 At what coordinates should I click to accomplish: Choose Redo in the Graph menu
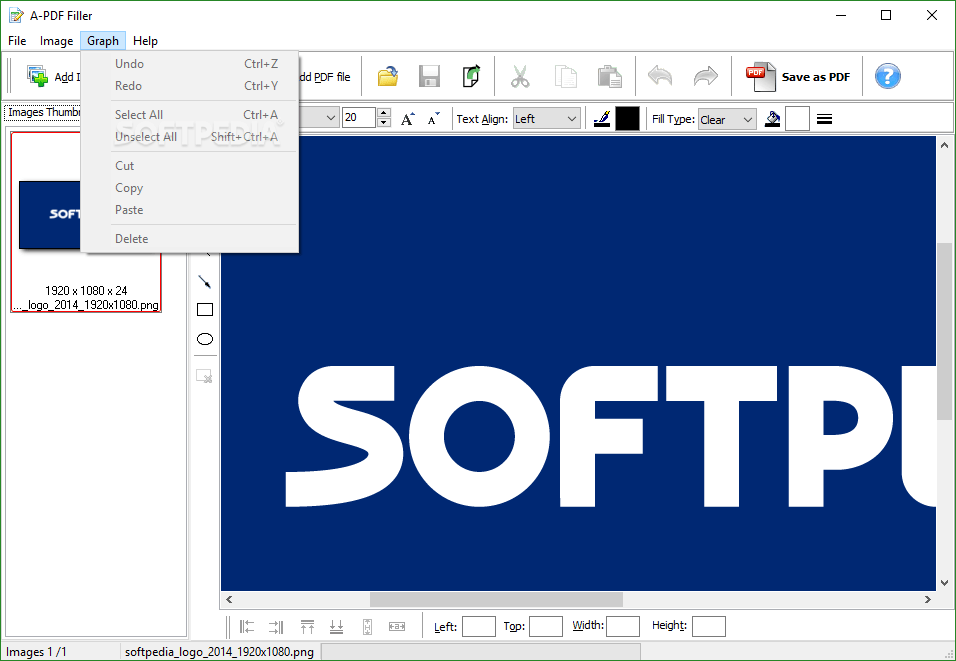tap(190, 86)
